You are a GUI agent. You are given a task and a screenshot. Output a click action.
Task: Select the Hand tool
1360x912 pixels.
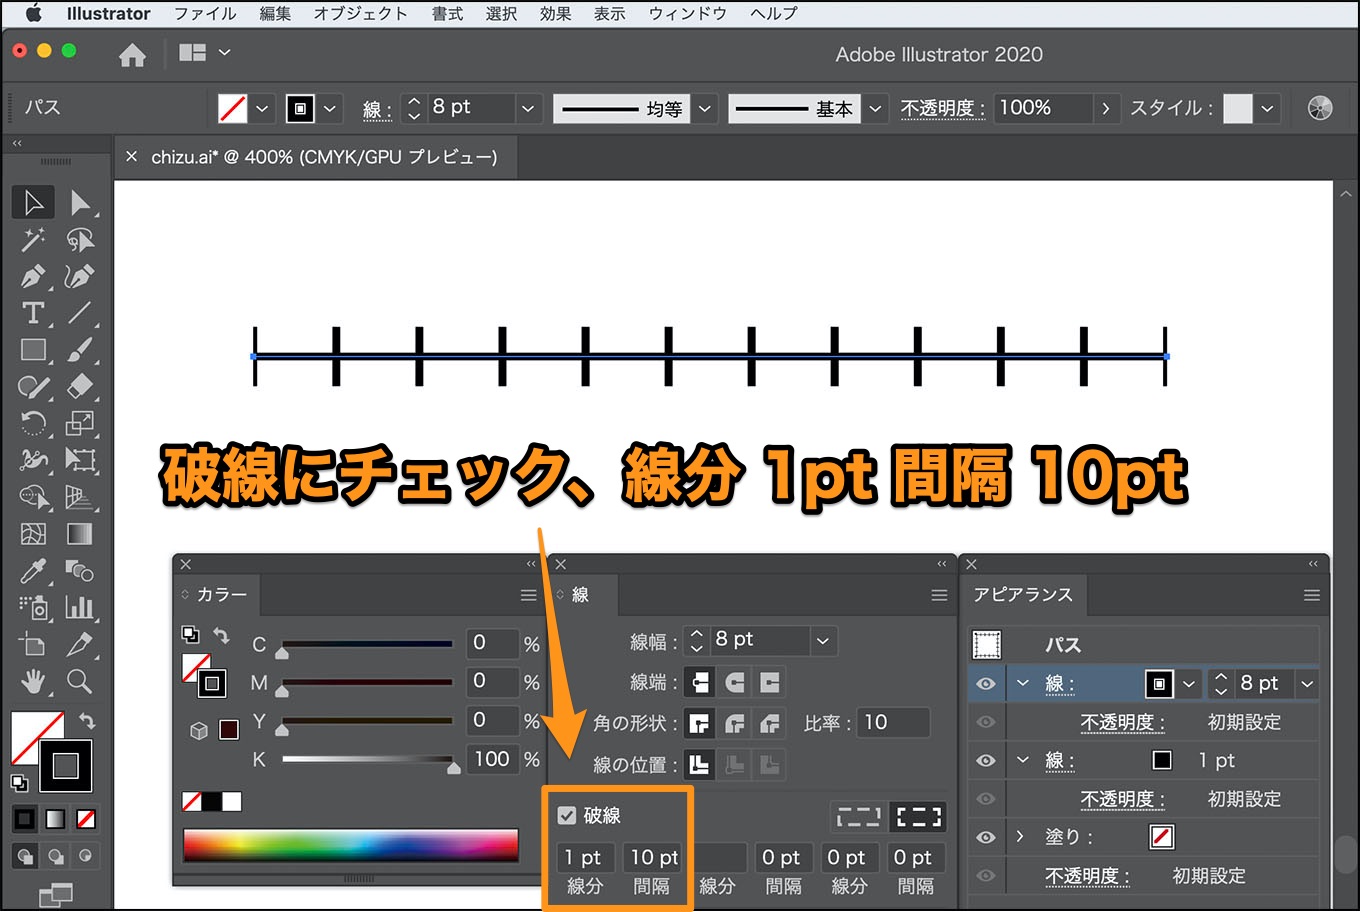coord(33,682)
